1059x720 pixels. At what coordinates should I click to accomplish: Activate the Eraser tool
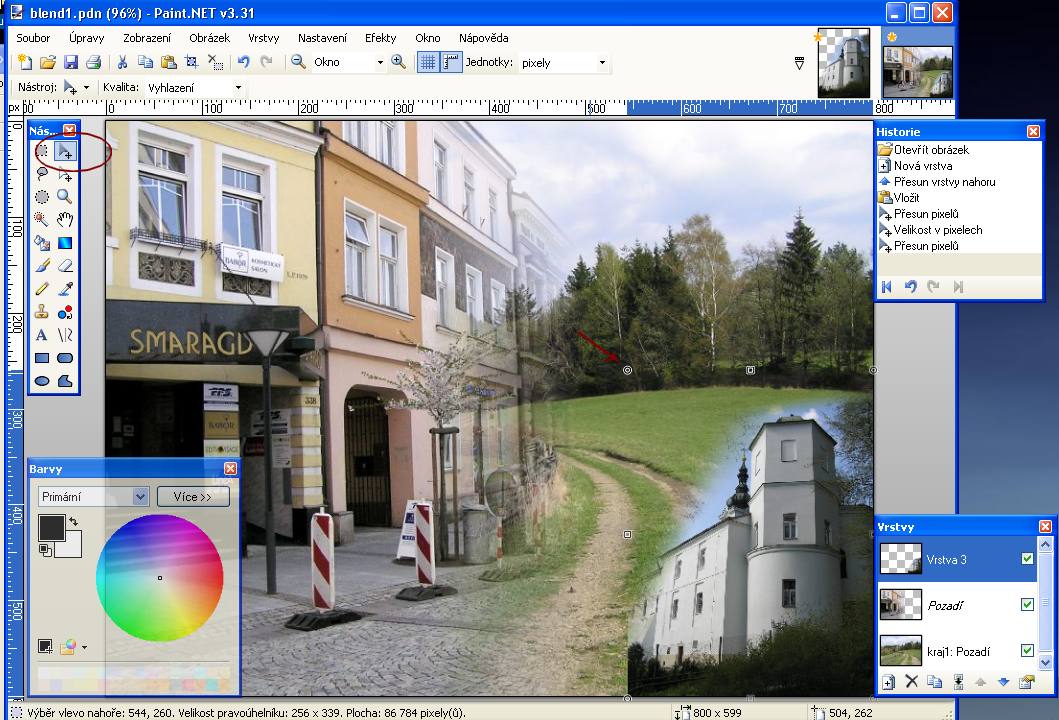65,266
